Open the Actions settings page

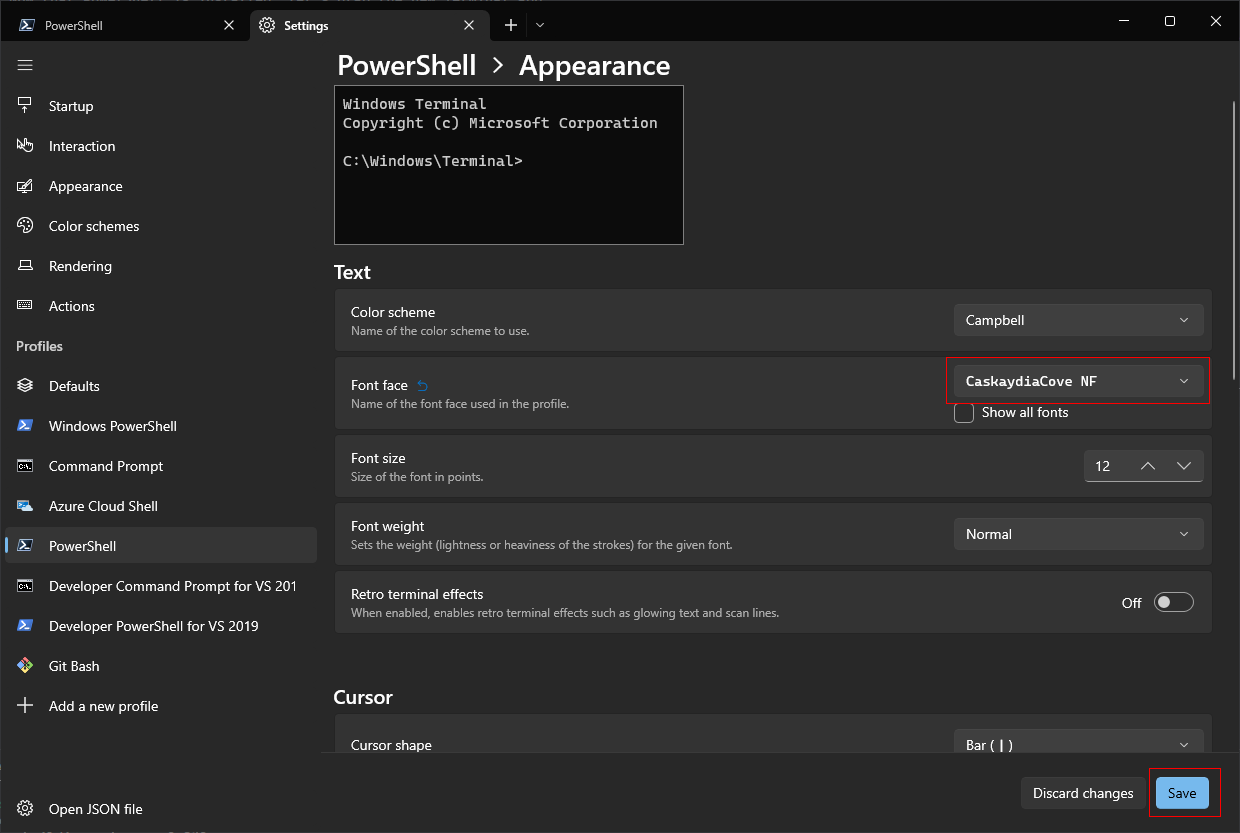point(161,306)
